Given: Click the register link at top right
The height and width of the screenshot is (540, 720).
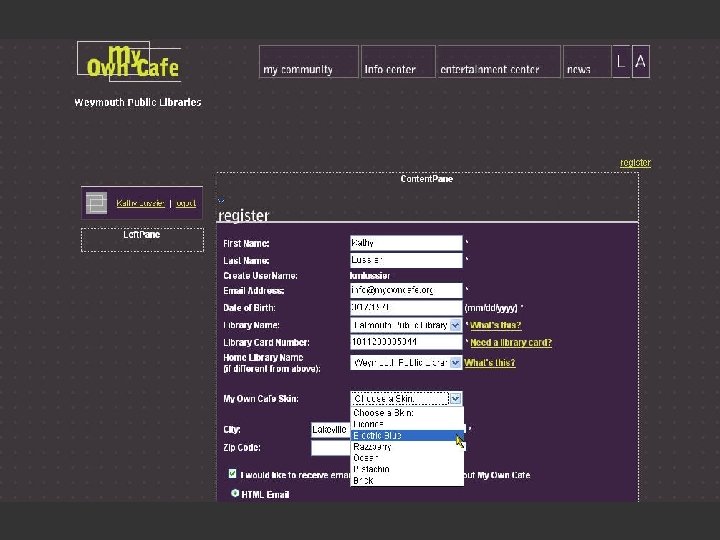Looking at the screenshot, I should point(636,163).
